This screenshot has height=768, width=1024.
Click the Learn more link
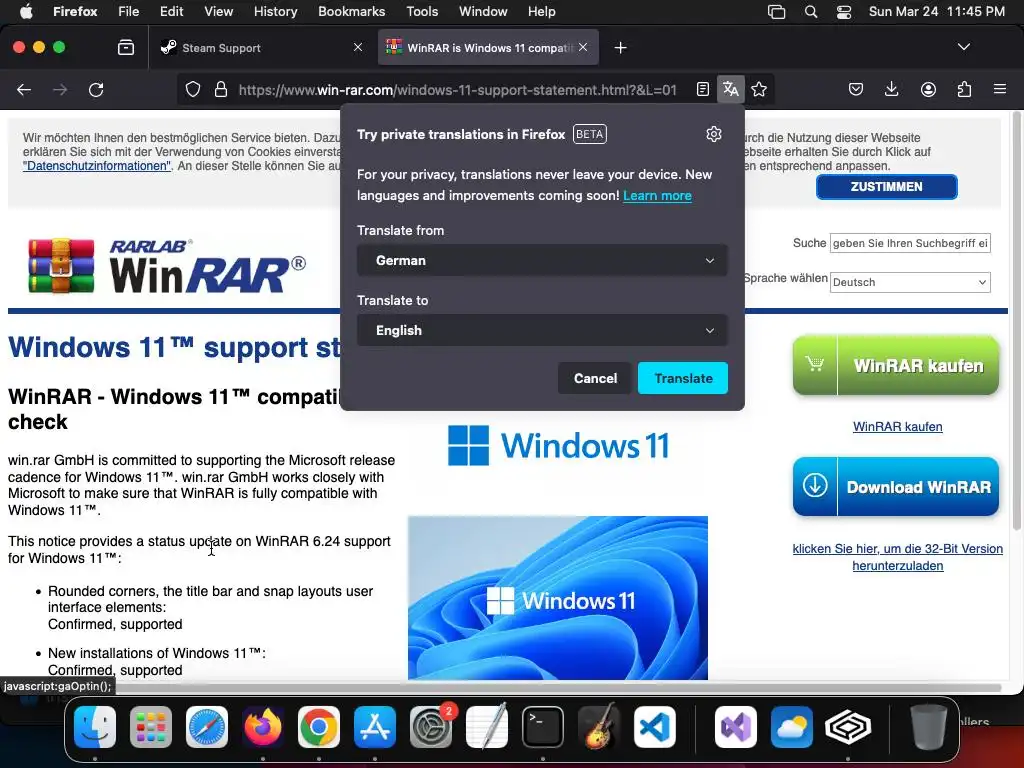coord(657,196)
